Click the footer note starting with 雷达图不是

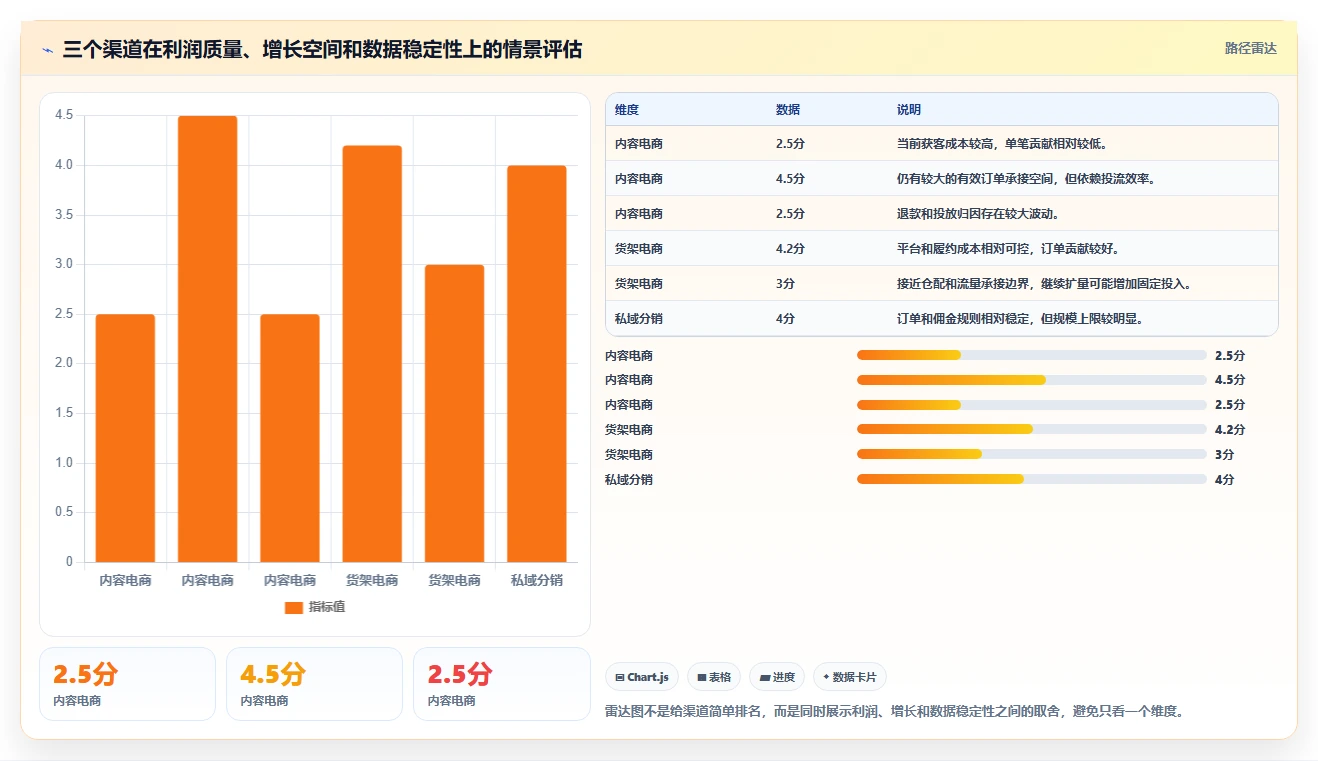(895, 712)
